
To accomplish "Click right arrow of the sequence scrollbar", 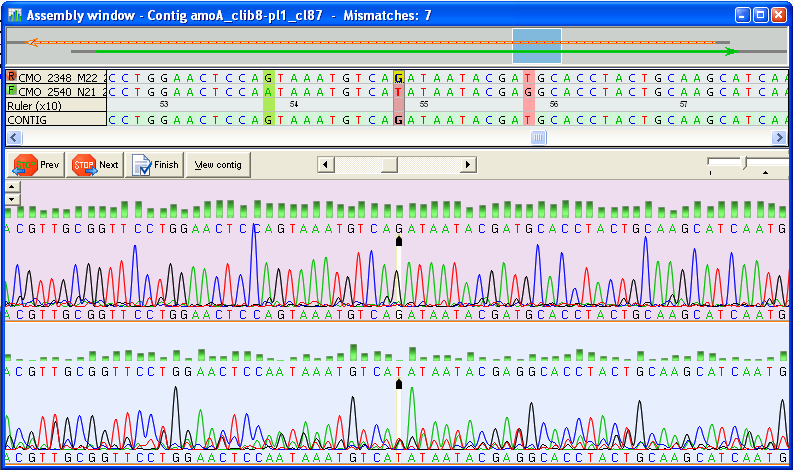I will [779, 137].
